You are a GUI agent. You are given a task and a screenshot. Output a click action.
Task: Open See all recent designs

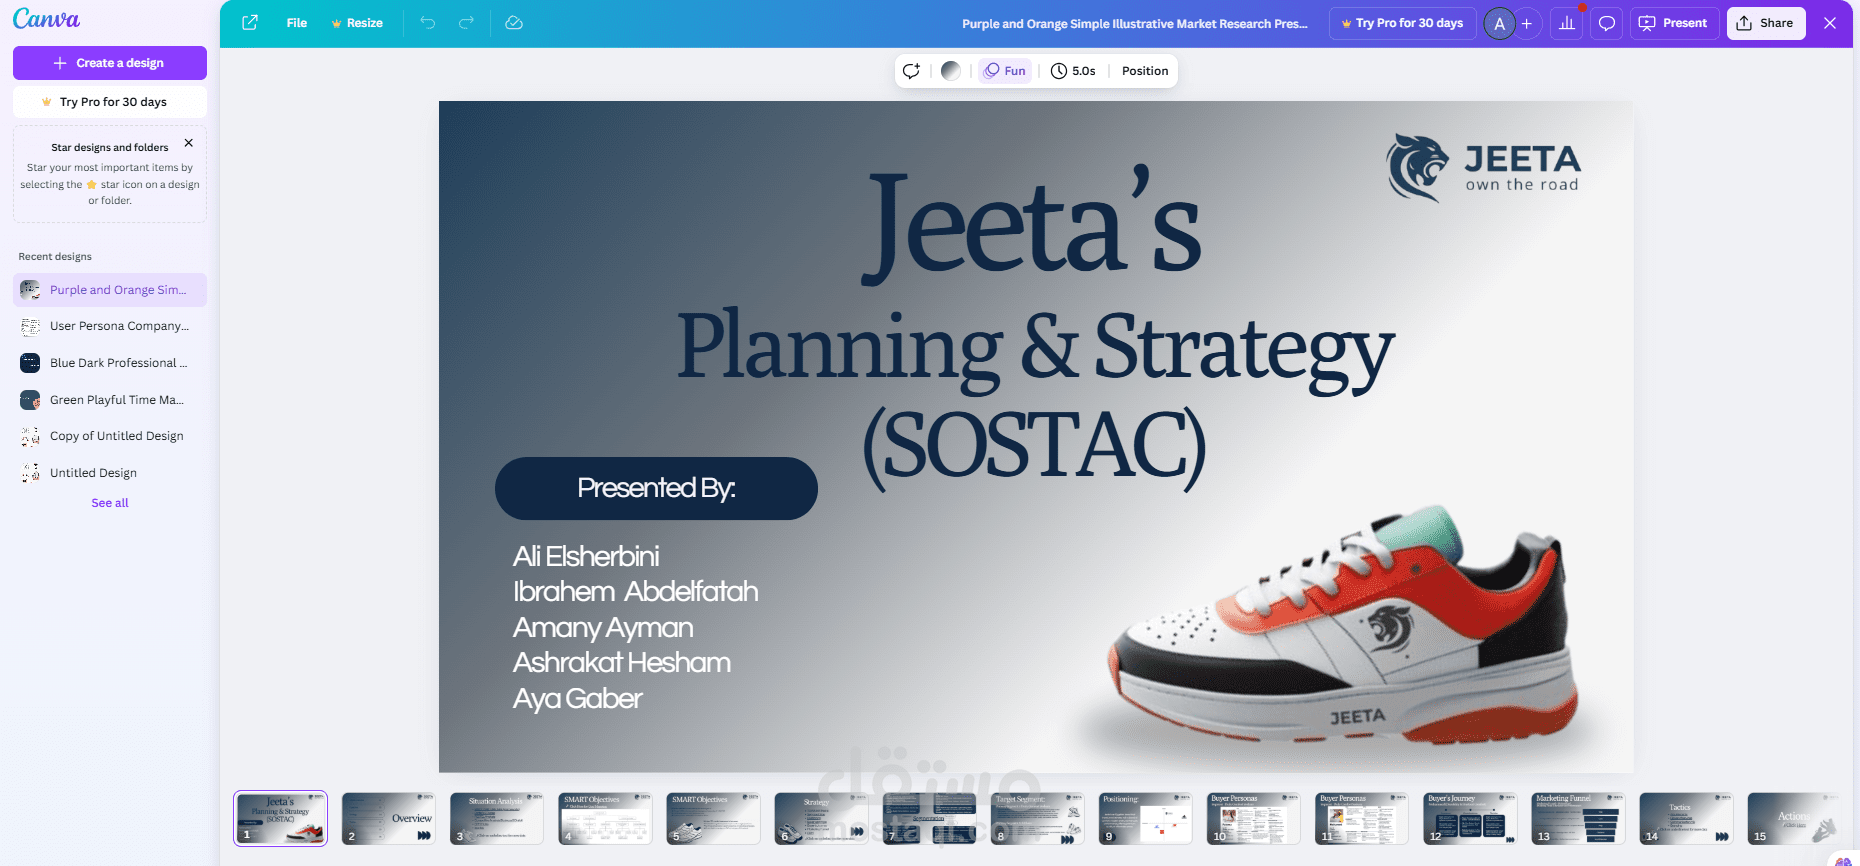pyautogui.click(x=110, y=503)
